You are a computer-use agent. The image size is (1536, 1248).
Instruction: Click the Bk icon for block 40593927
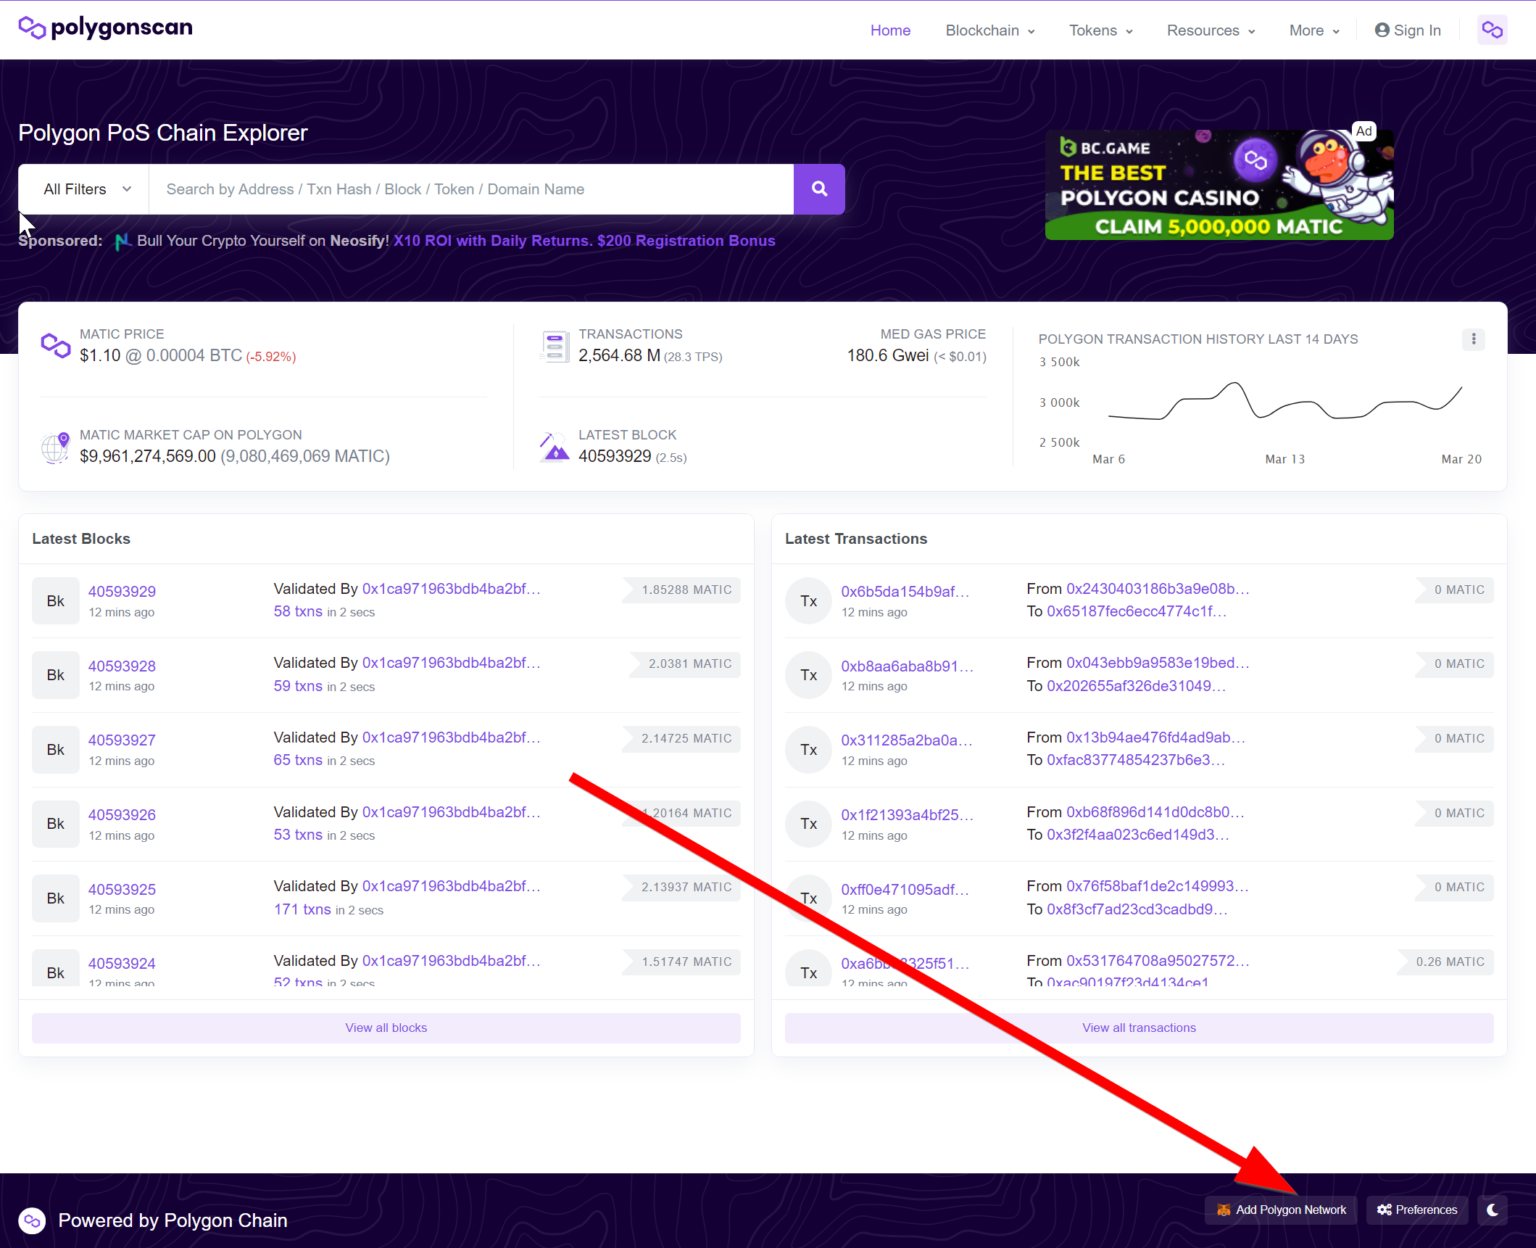coord(55,750)
